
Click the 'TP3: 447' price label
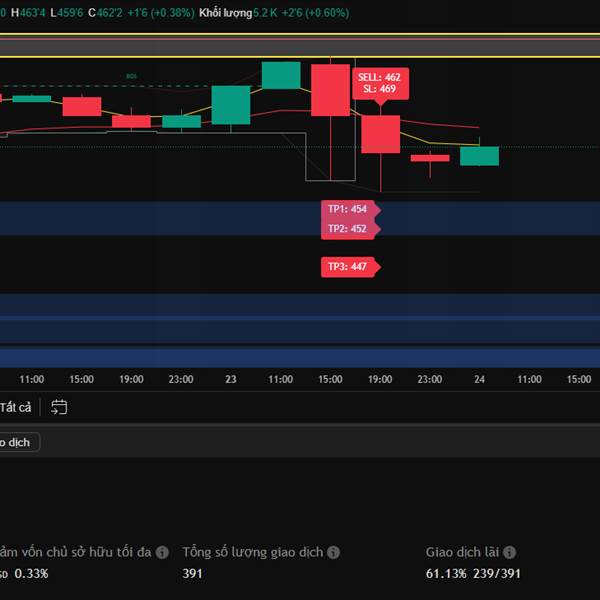350,267
